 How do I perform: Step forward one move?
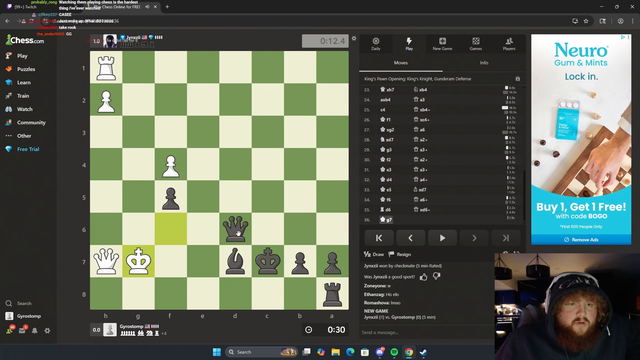[x=474, y=238]
